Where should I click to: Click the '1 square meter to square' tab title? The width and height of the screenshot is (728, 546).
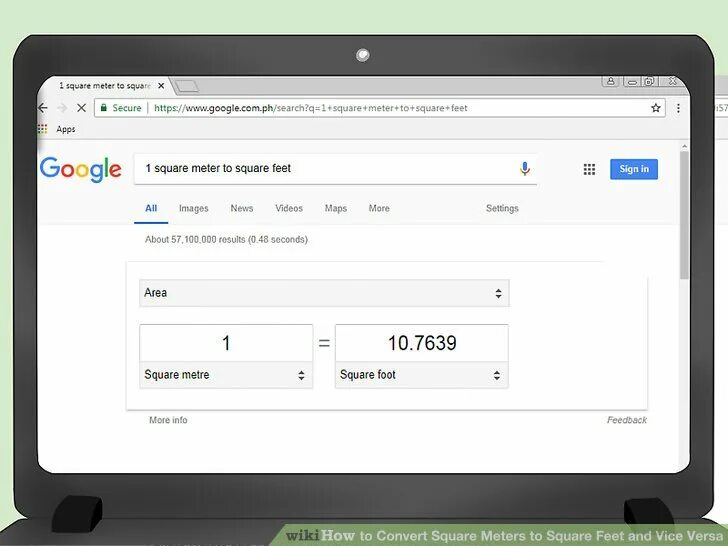105,86
